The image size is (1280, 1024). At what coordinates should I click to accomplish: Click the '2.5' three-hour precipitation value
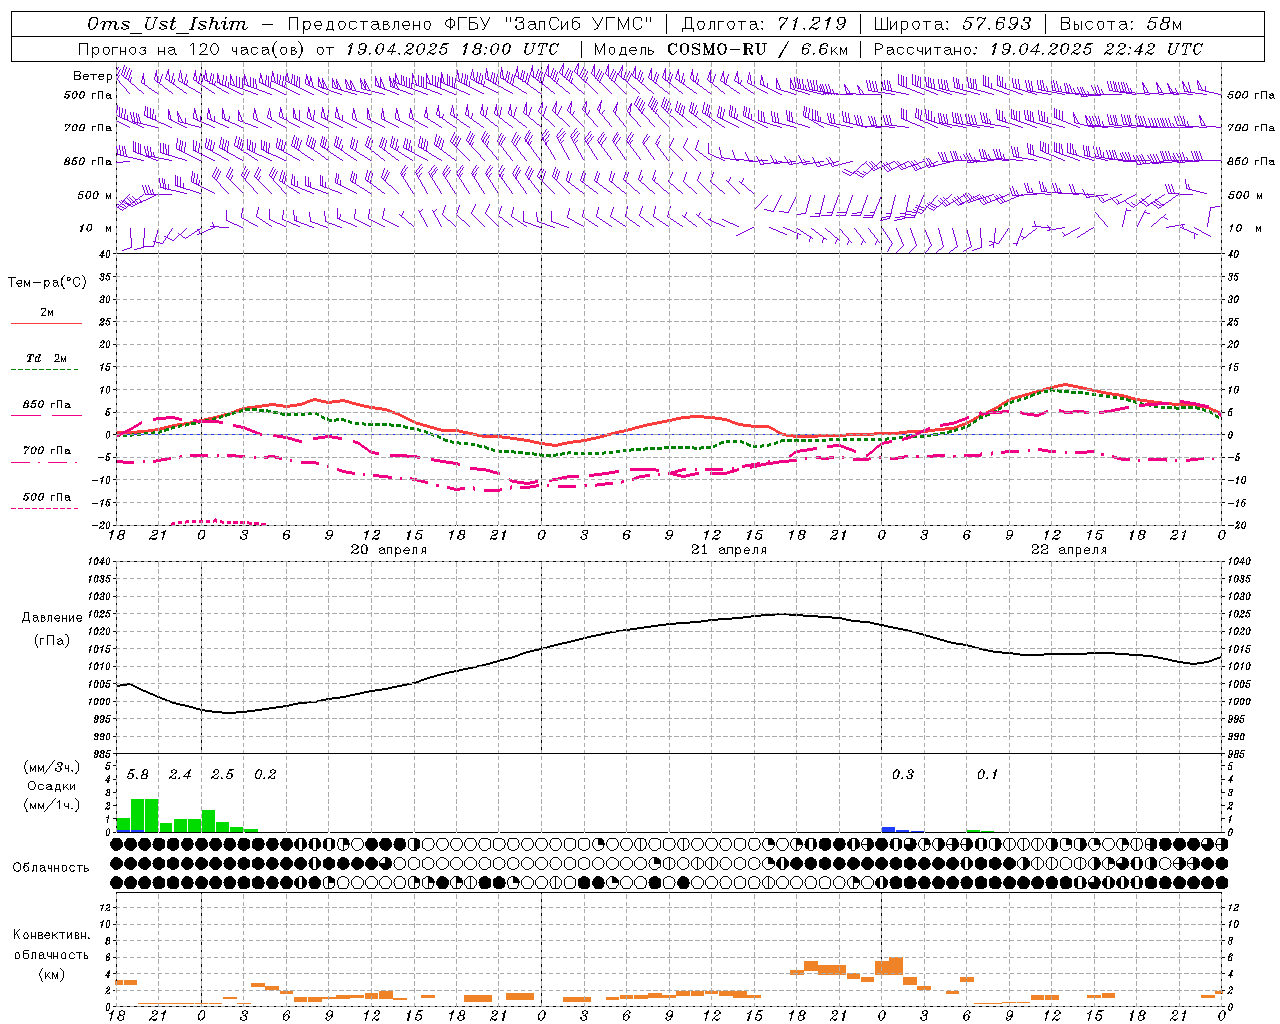222,775
